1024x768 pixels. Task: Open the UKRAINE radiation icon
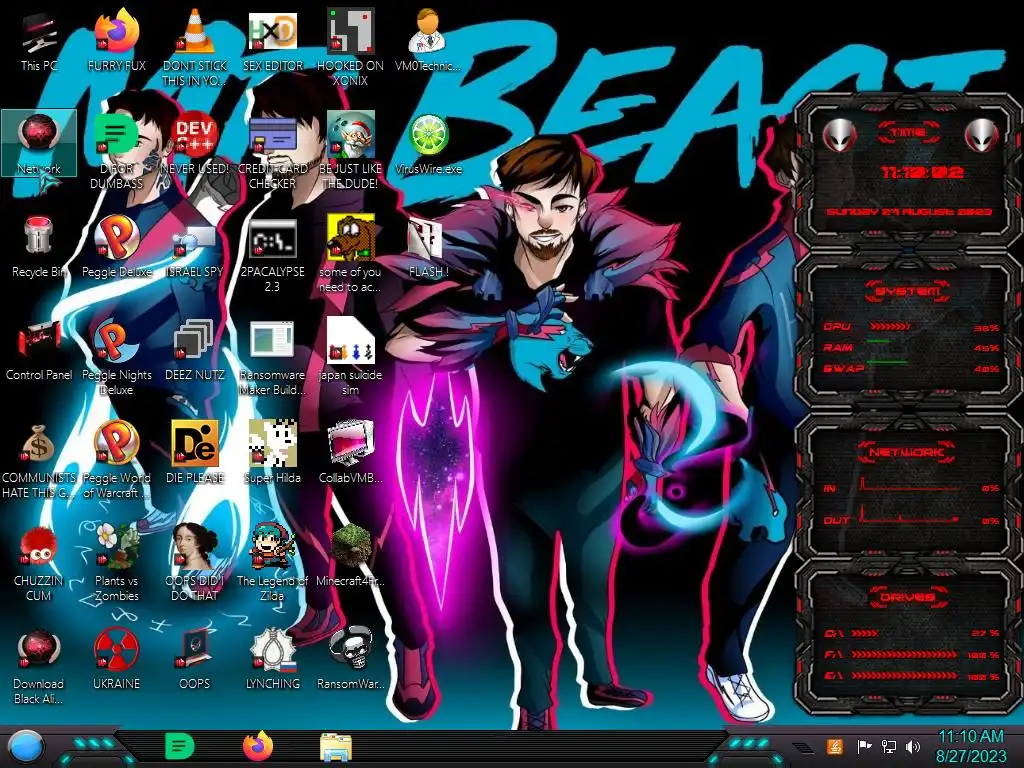click(x=116, y=658)
